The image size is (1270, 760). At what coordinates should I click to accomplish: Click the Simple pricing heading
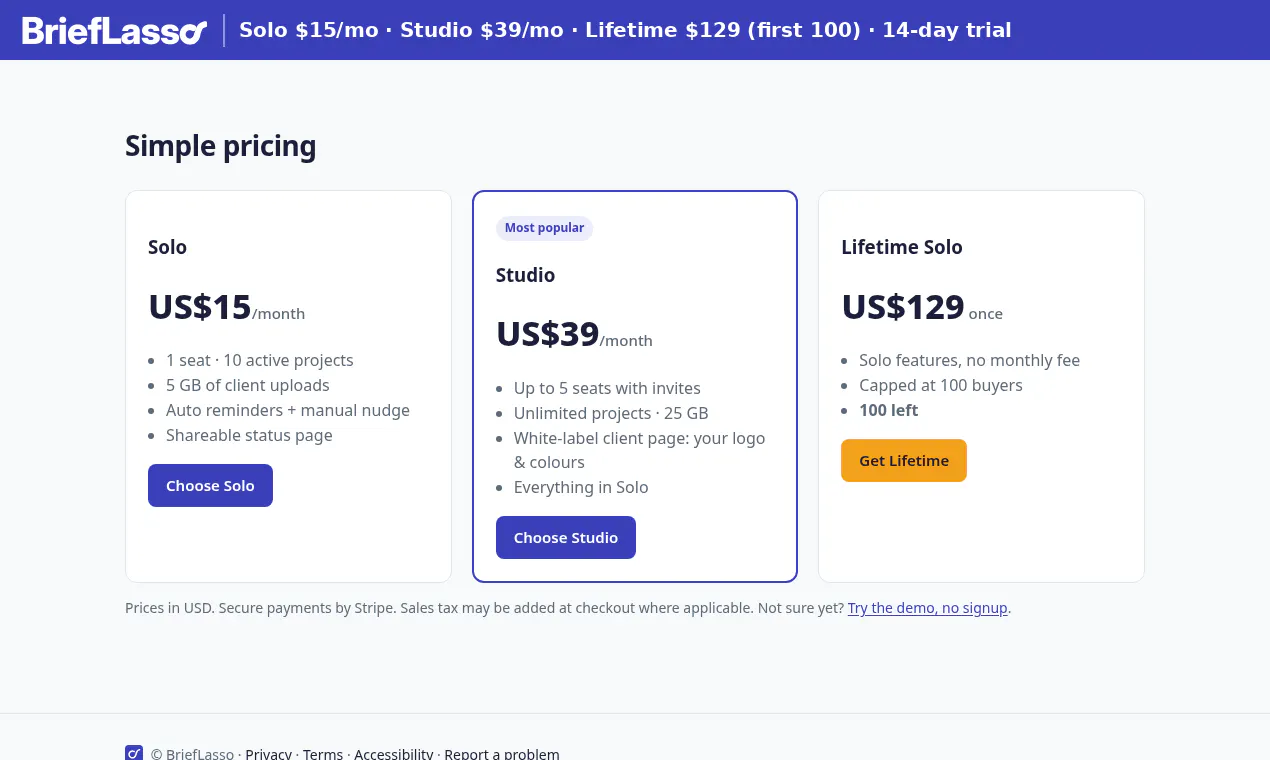click(221, 146)
